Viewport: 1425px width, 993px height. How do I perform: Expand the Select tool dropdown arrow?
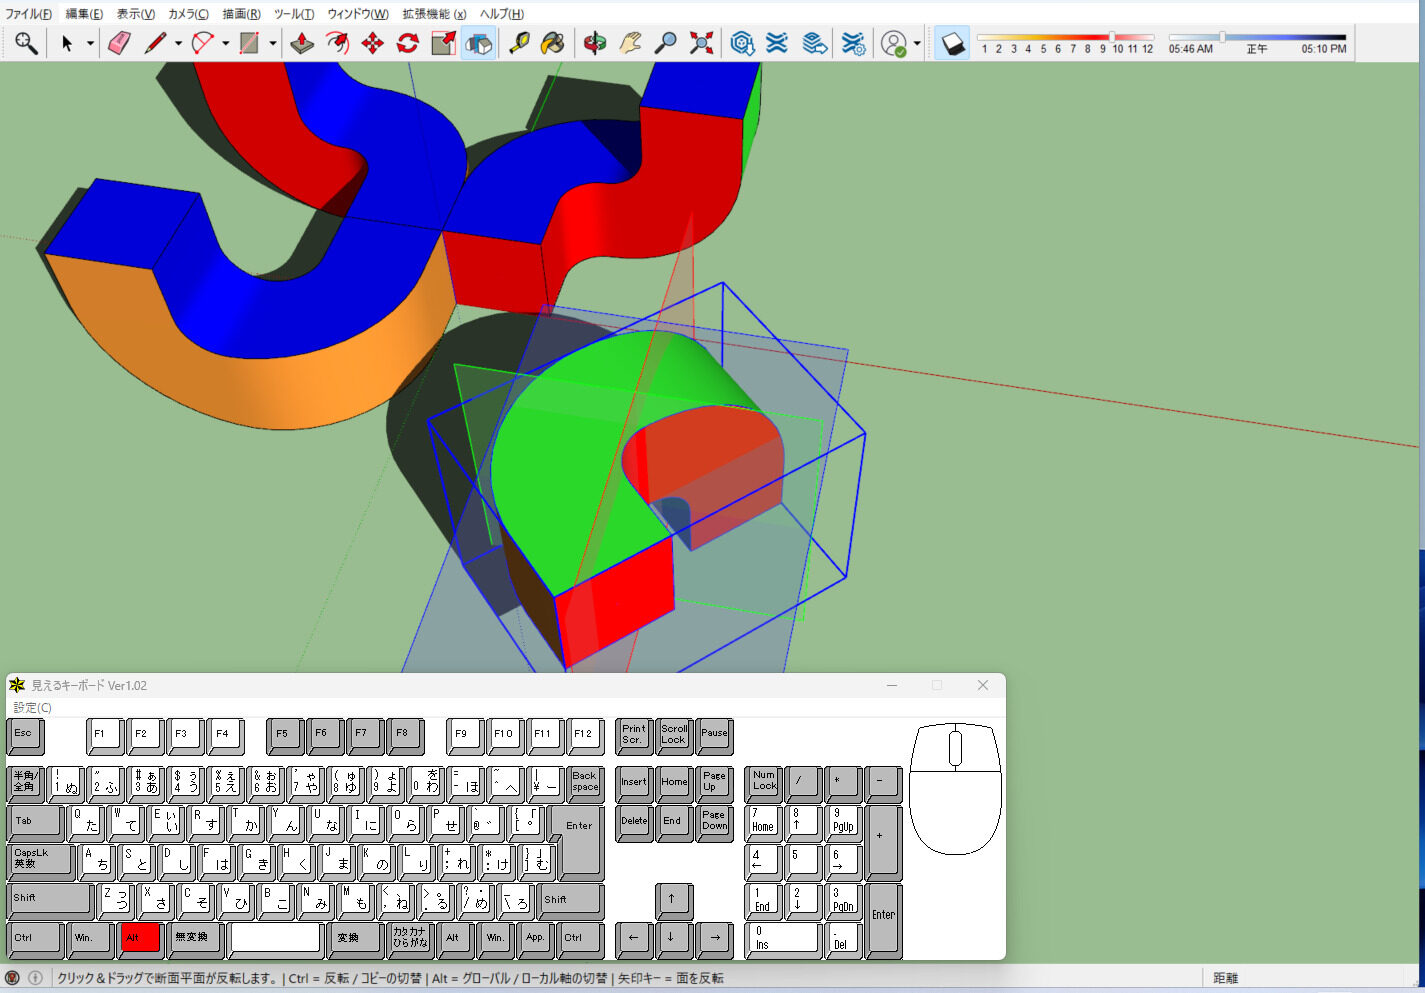[x=90, y=43]
